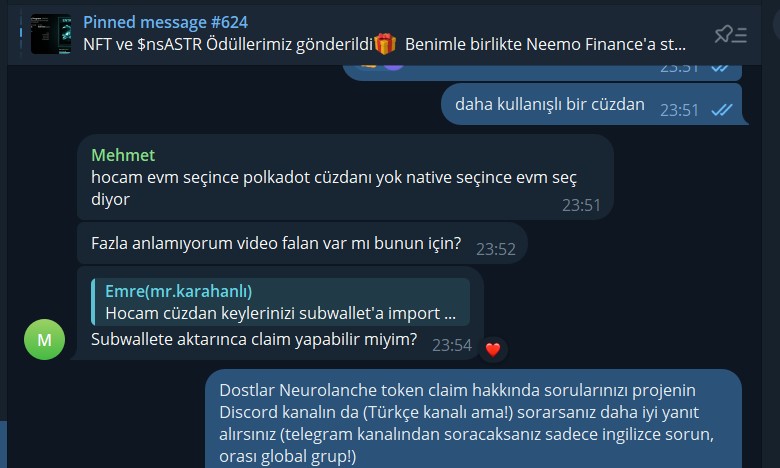This screenshot has width=780, height=468.
Task: Jump to quoted Emre(mr.karahanlı) reply
Action: tap(281, 302)
